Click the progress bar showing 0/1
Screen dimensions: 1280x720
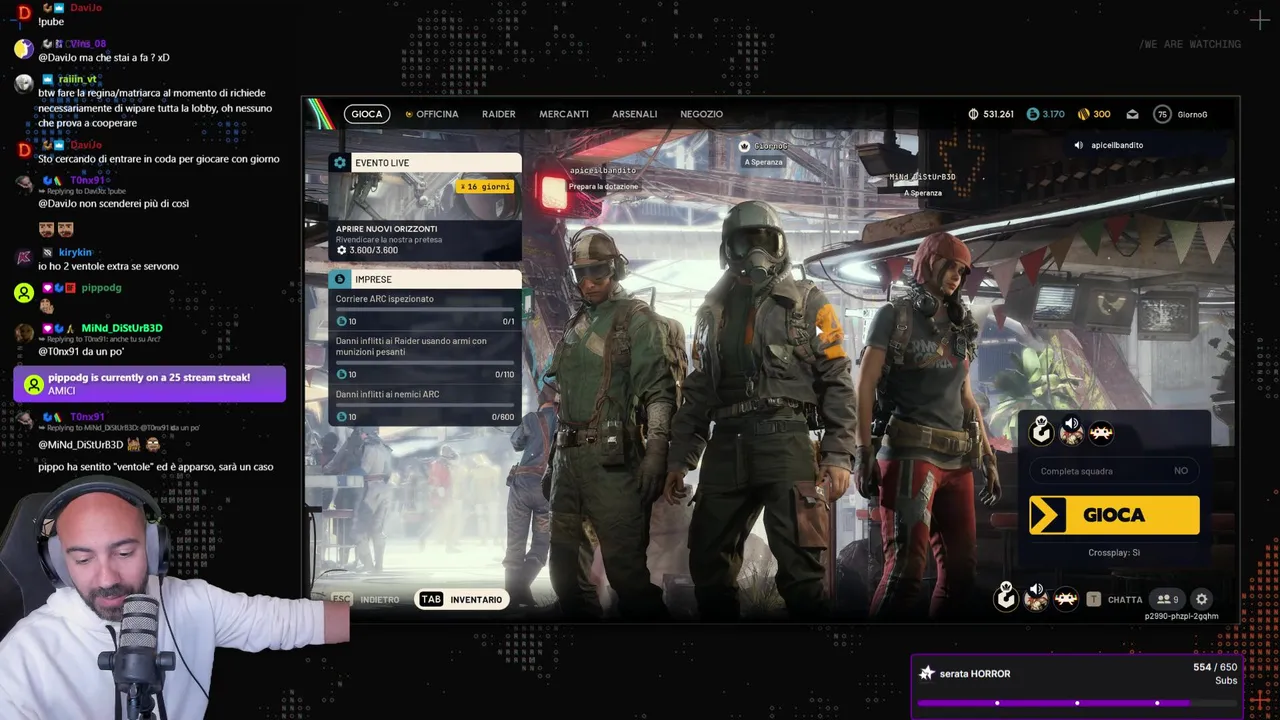pos(425,310)
